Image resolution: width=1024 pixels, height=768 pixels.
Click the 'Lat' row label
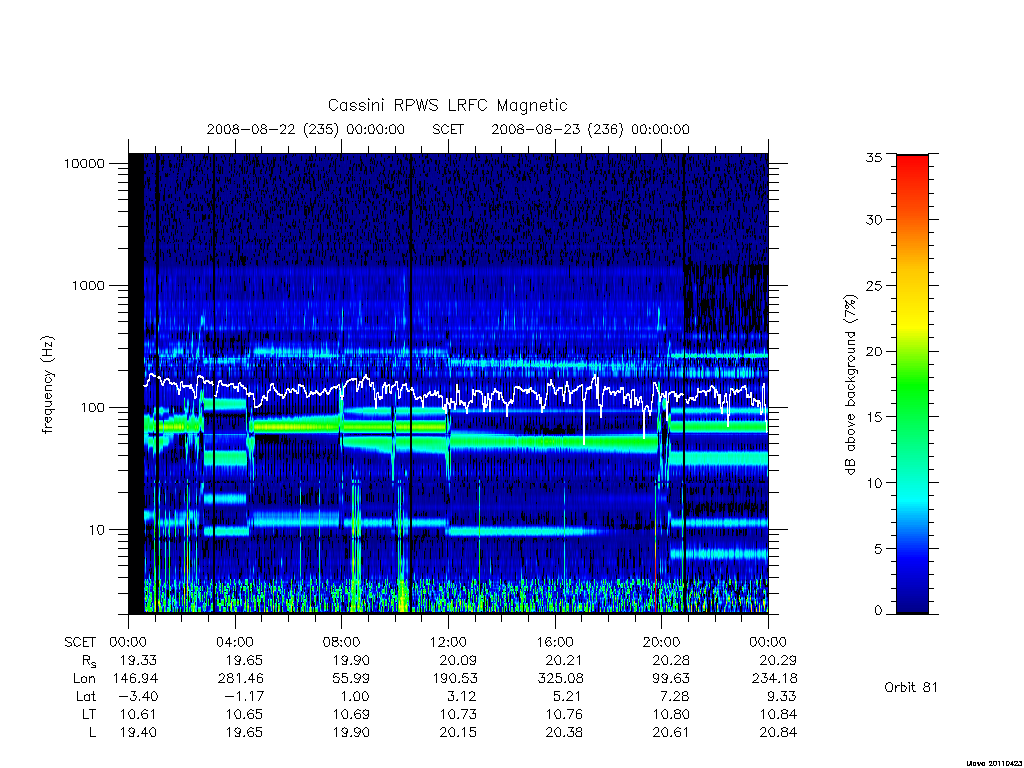click(x=86, y=697)
